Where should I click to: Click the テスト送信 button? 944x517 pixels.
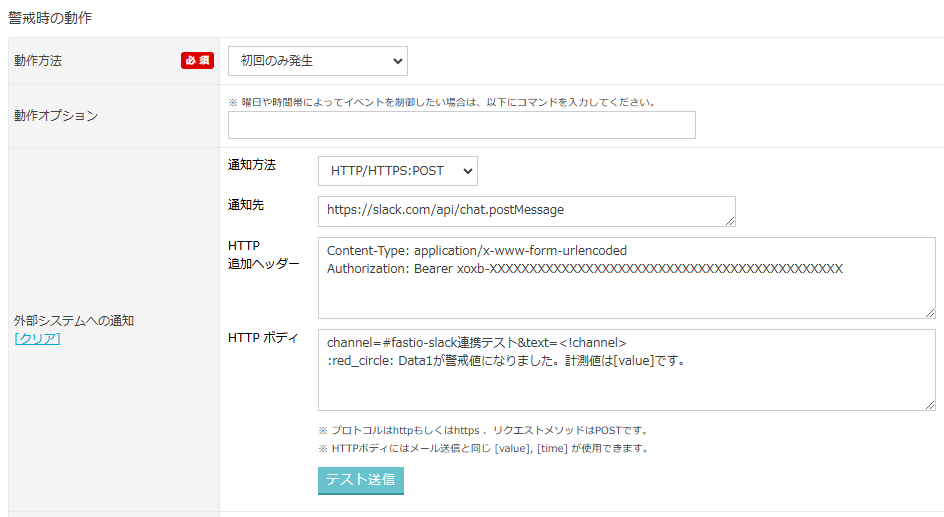361,480
